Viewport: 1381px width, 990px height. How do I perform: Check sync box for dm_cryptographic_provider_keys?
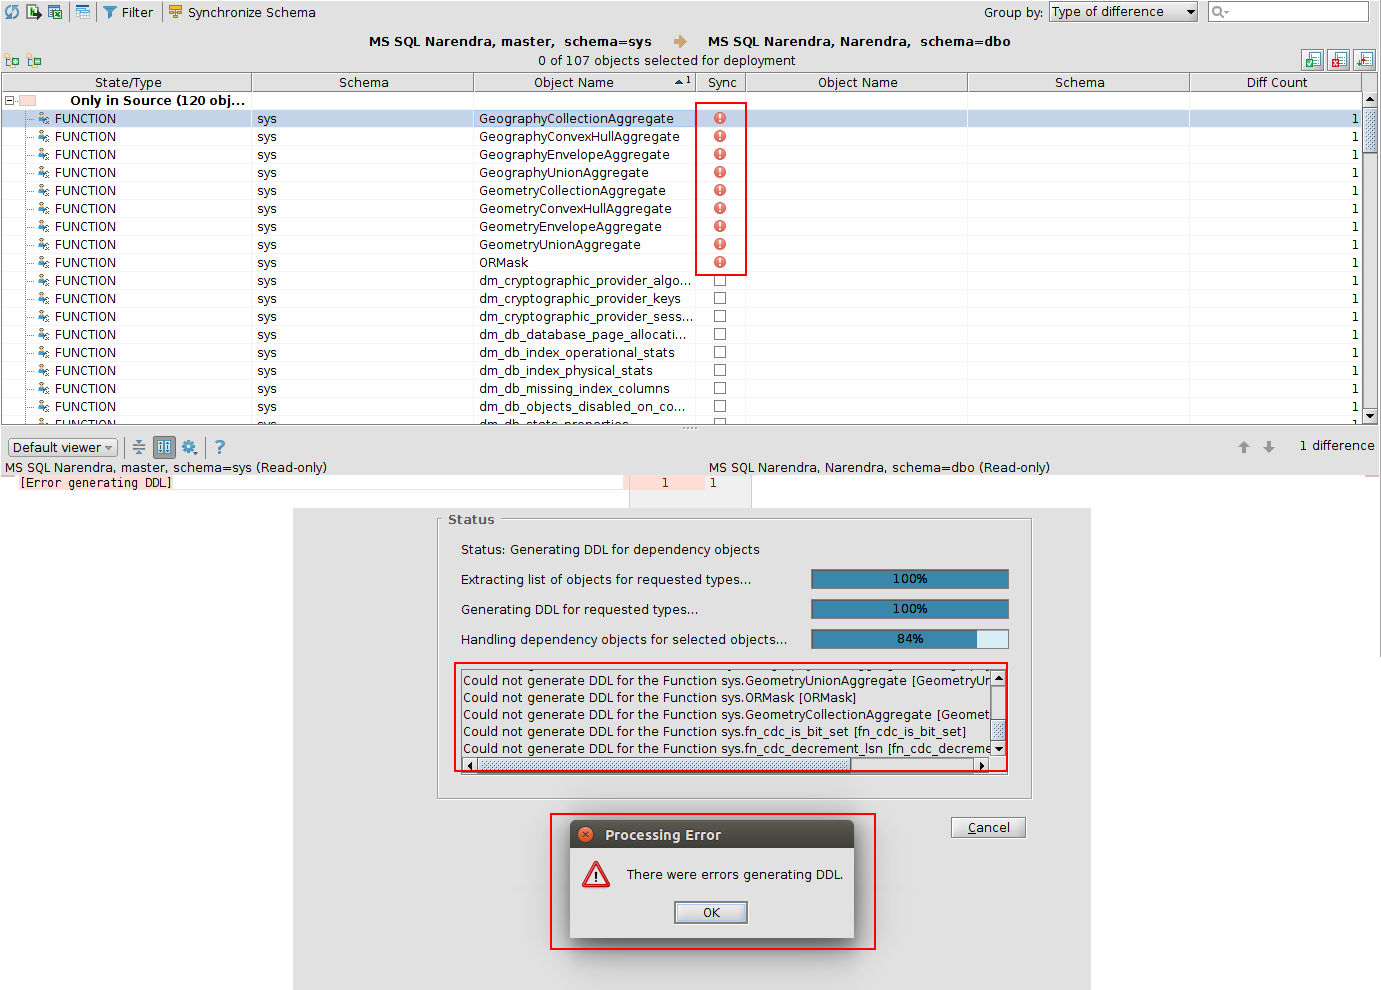tap(720, 298)
